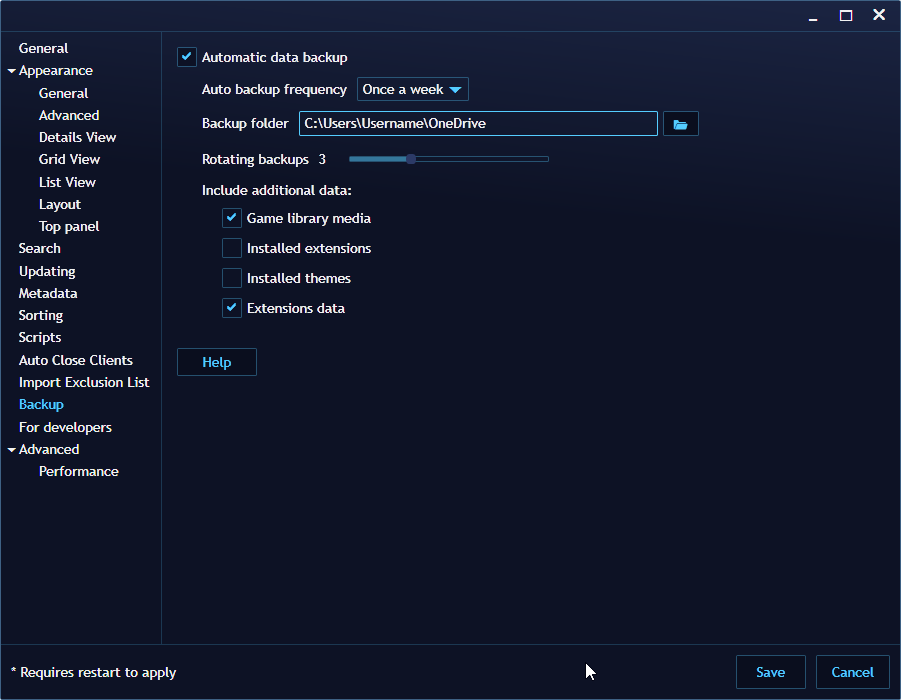Screen dimensions: 901x700
Task: Save the settings
Action: tap(771, 672)
